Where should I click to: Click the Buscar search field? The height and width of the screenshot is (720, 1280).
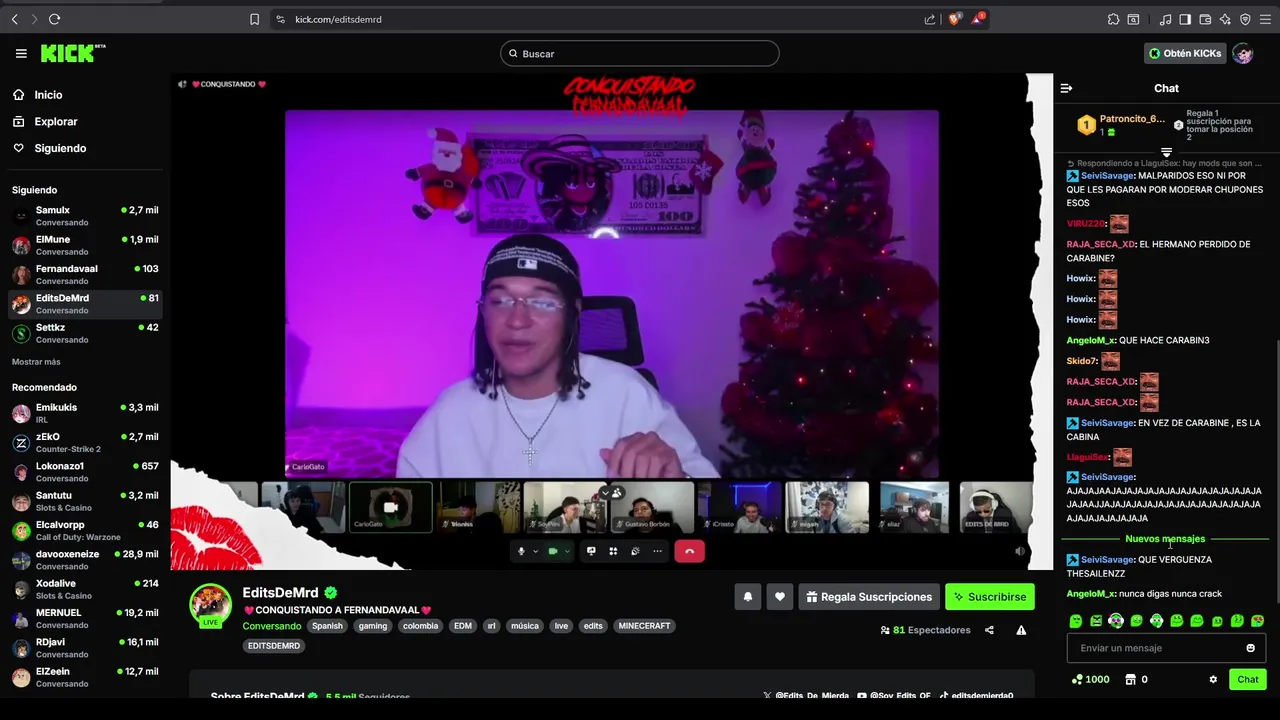[640, 54]
